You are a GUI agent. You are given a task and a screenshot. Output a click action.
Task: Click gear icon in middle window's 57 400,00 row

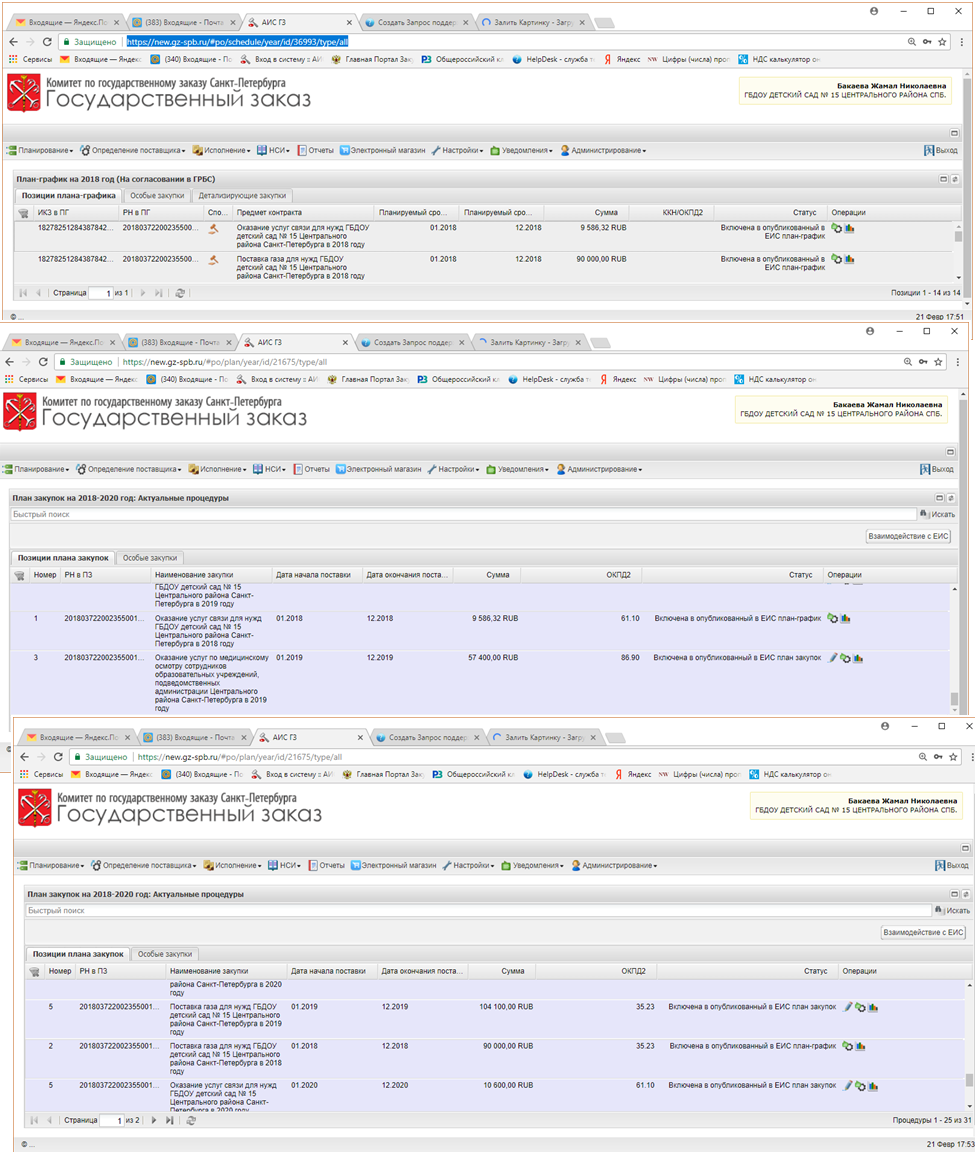[x=845, y=658]
